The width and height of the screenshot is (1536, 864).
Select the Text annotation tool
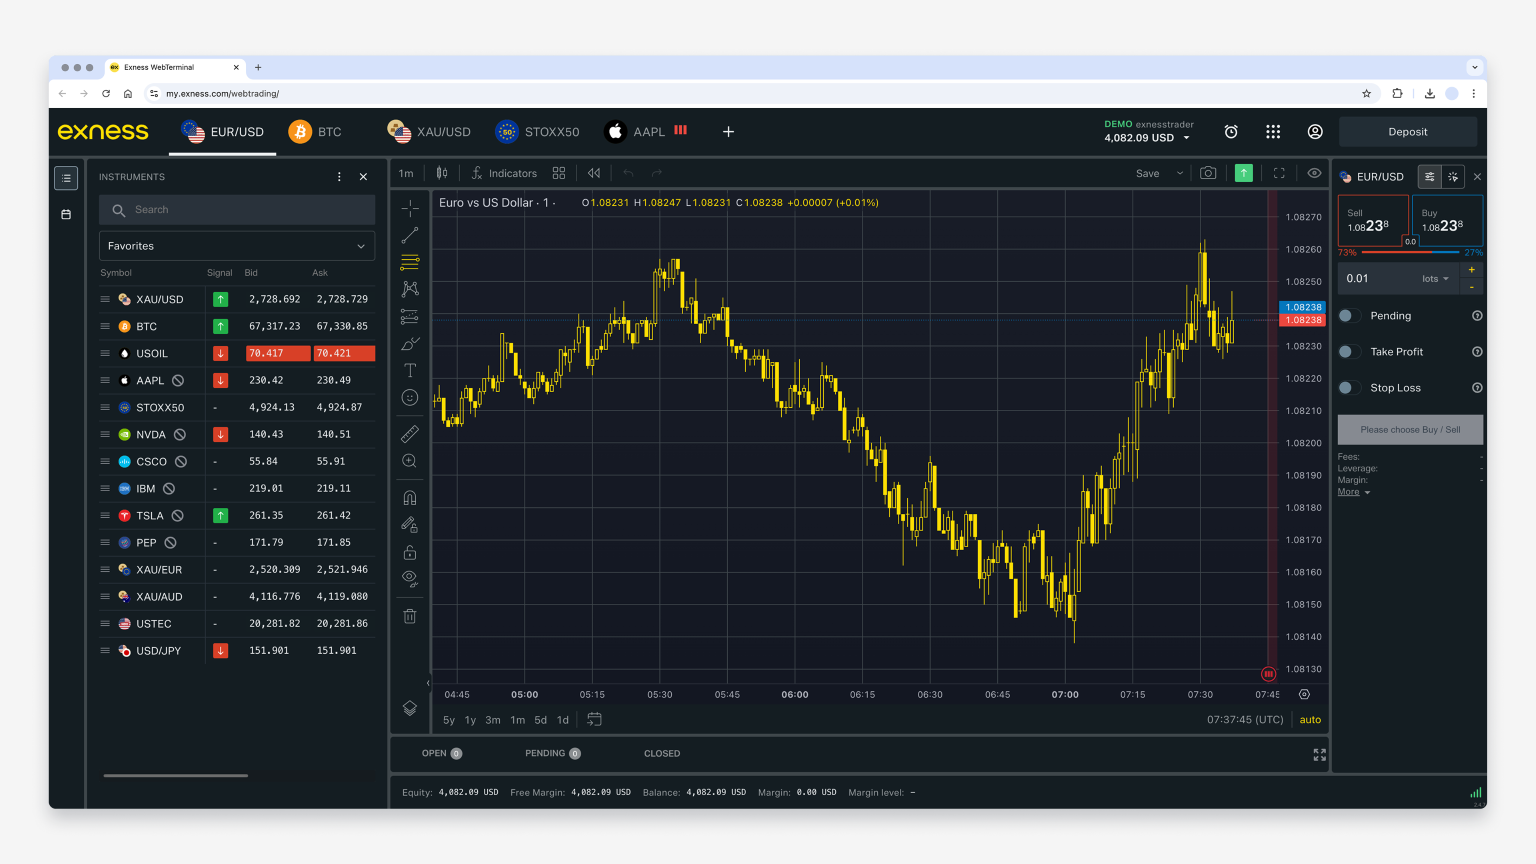pos(410,370)
